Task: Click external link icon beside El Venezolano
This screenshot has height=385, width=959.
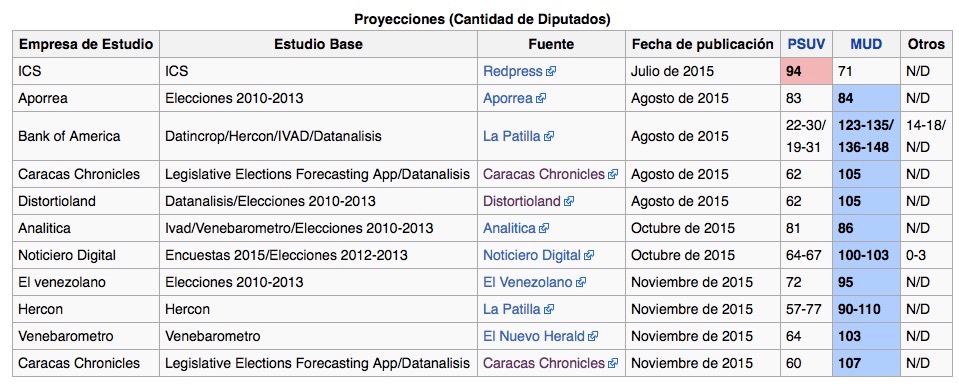Action: point(581,283)
